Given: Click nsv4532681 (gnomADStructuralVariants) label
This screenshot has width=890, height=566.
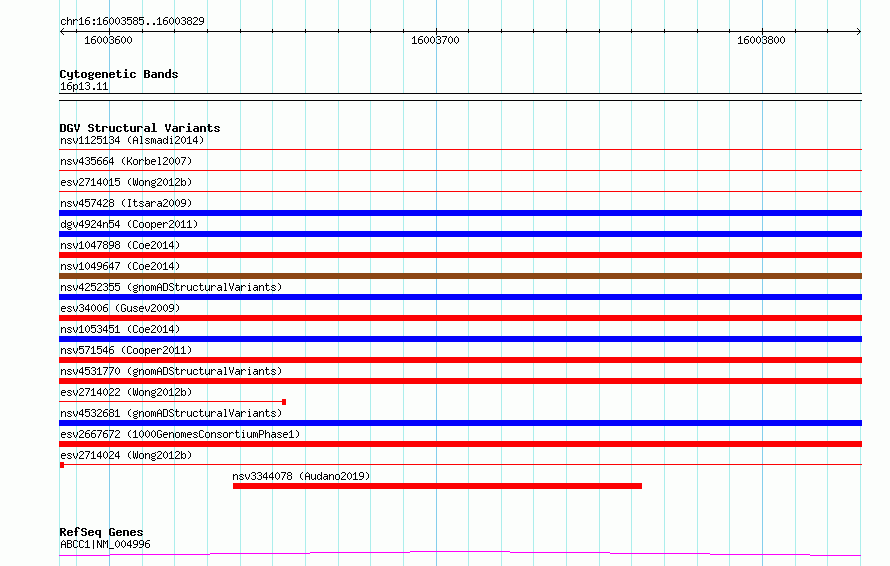Looking at the screenshot, I should (x=171, y=413).
